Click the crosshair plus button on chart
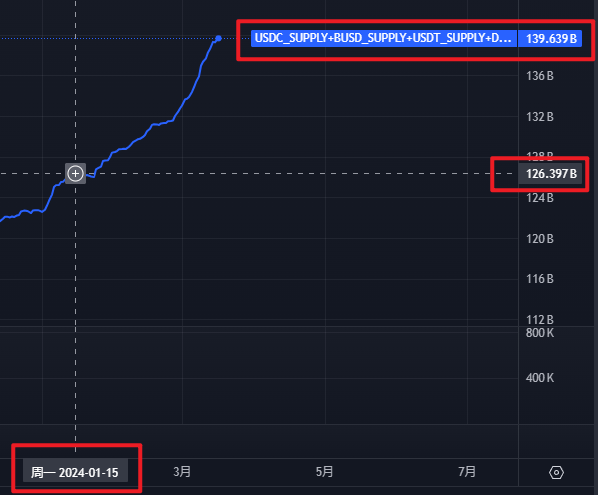Screen dimensions: 598x495 pos(76,174)
